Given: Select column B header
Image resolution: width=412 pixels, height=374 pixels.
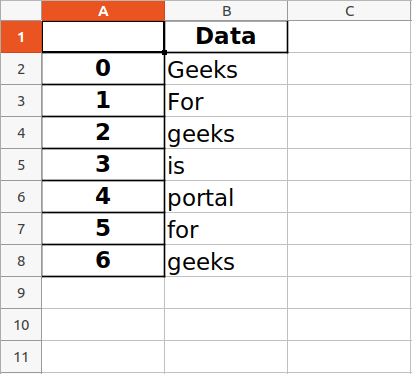Looking at the screenshot, I should (x=226, y=11).
